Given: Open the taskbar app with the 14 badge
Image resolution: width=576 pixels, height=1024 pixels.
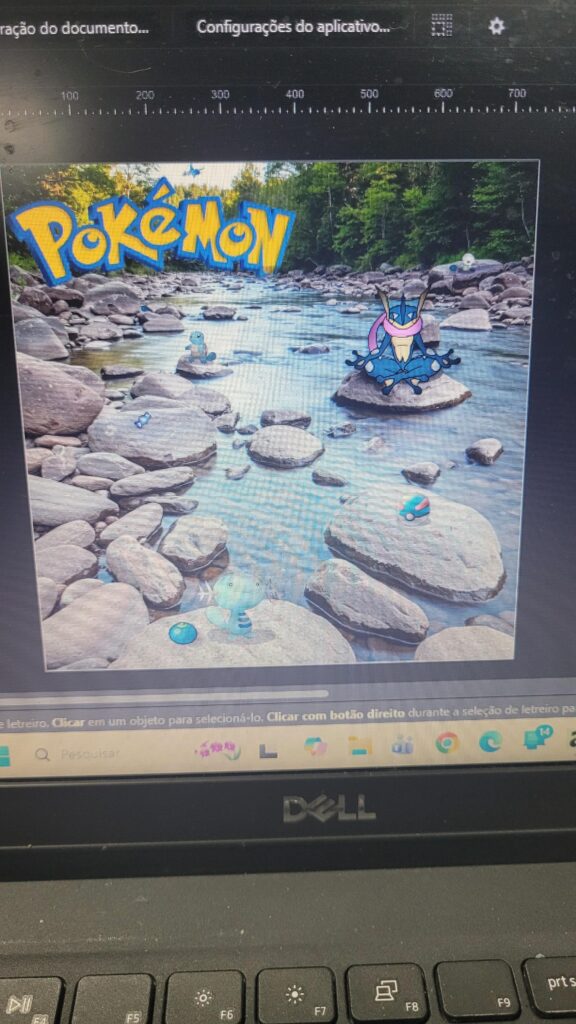Looking at the screenshot, I should tap(537, 737).
